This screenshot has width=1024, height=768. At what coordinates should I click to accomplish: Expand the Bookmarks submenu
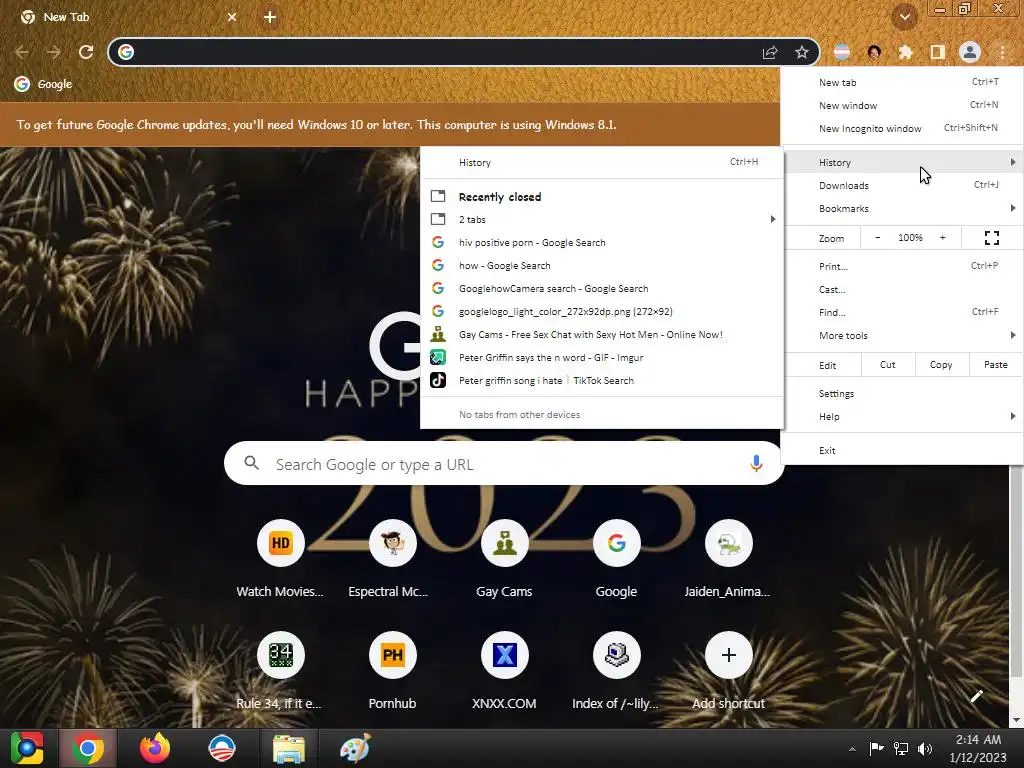[x=902, y=208]
